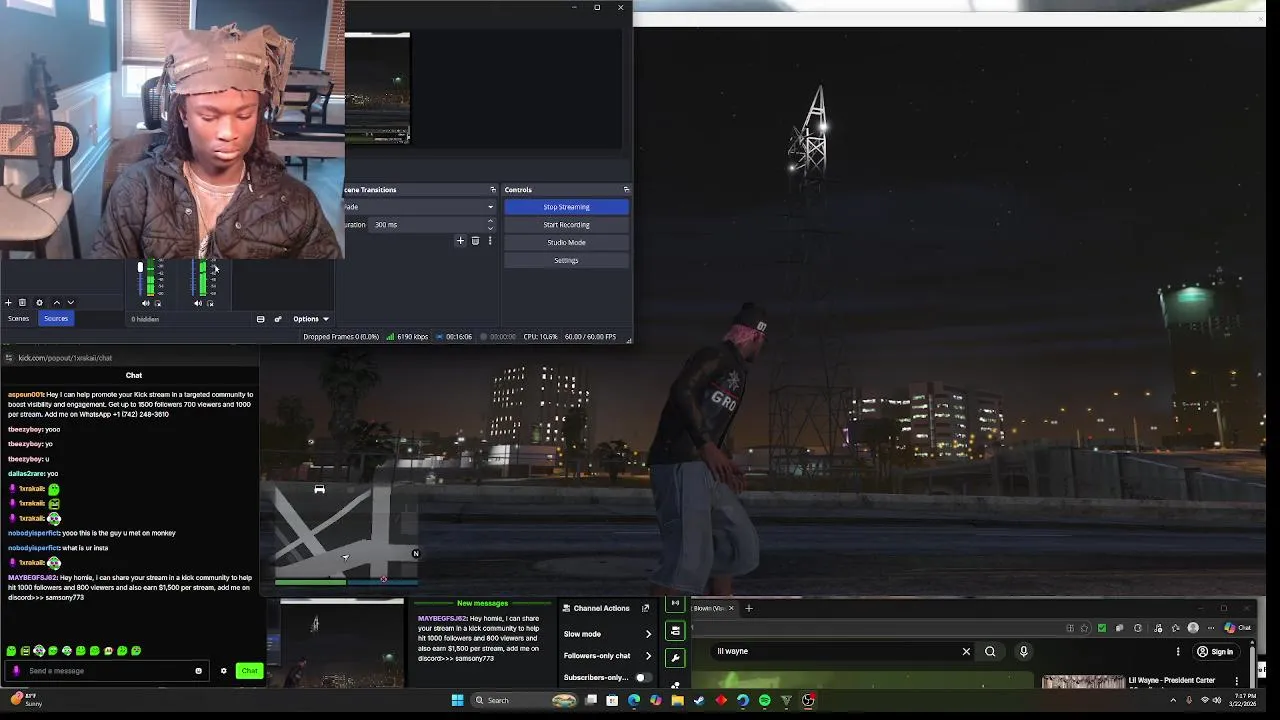Open options for Lil Wayne President Carter video
1280x720 pixels.
(x=1236, y=681)
